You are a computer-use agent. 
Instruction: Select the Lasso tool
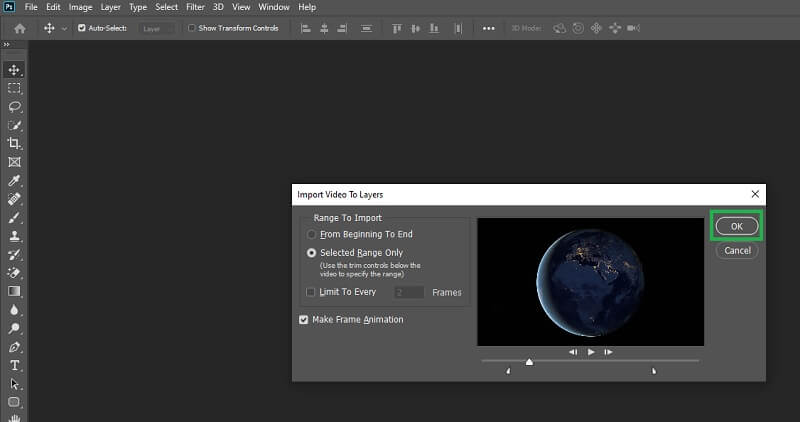click(14, 107)
